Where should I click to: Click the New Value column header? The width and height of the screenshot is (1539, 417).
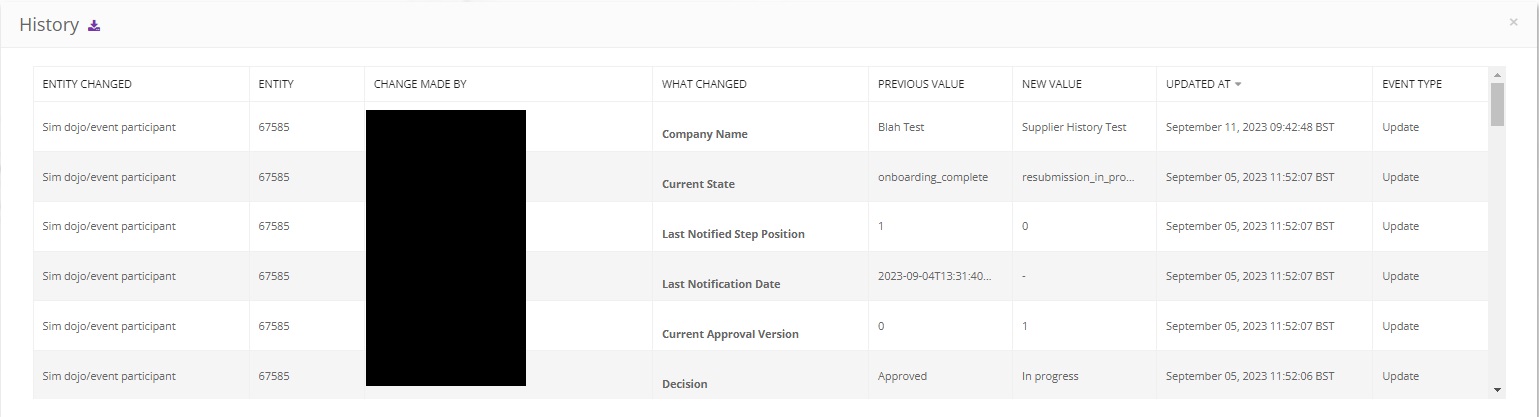(x=1052, y=84)
